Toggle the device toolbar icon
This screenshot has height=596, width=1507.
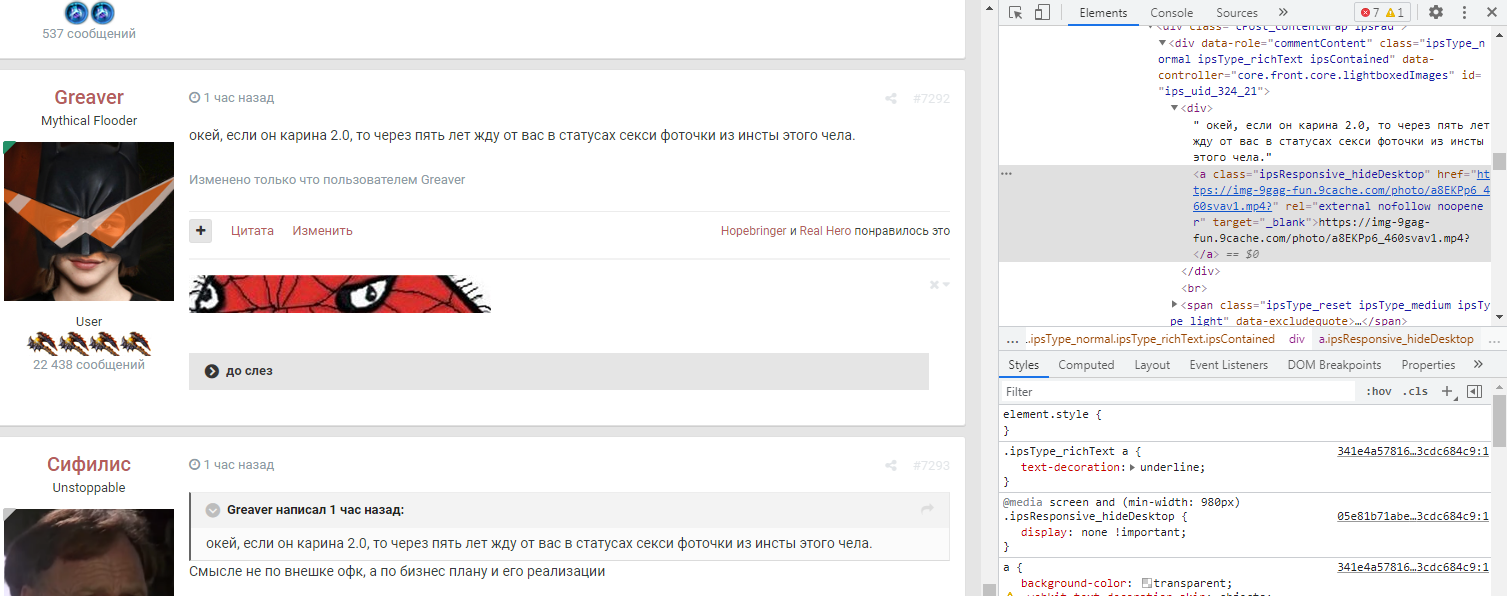[1042, 13]
